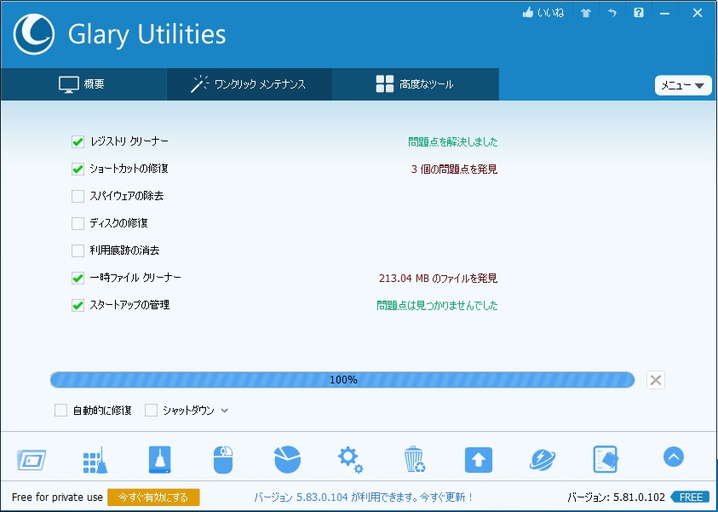Open the gears process manager icon
The width and height of the screenshot is (718, 512).
[350, 460]
